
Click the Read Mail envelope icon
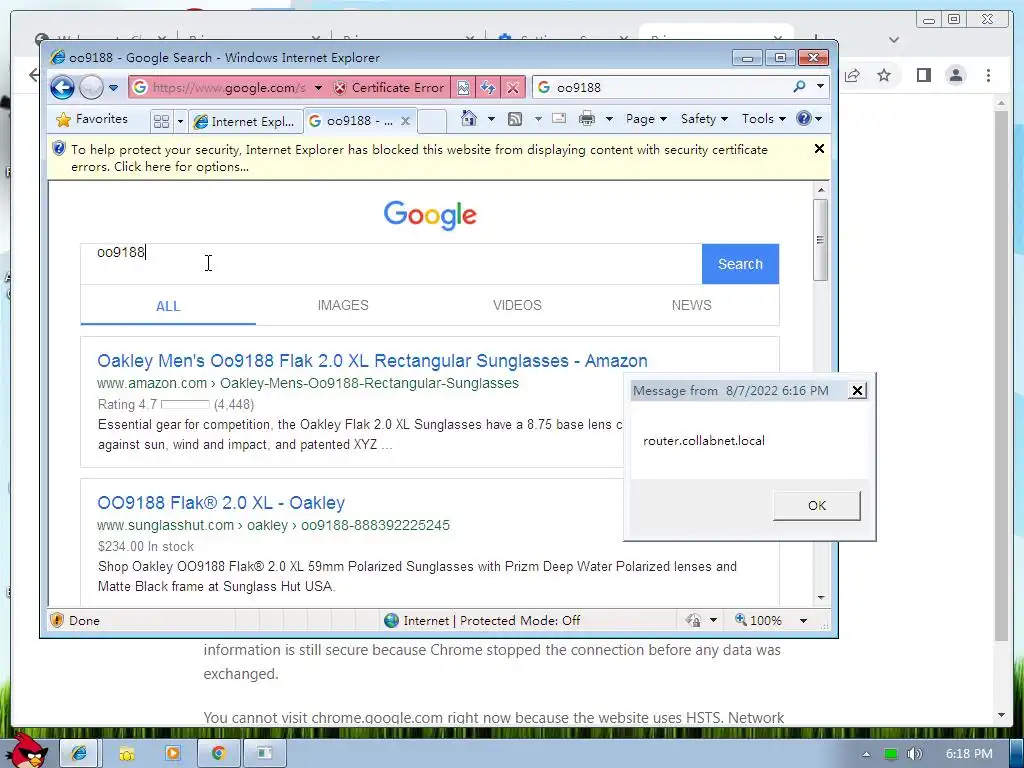point(559,118)
